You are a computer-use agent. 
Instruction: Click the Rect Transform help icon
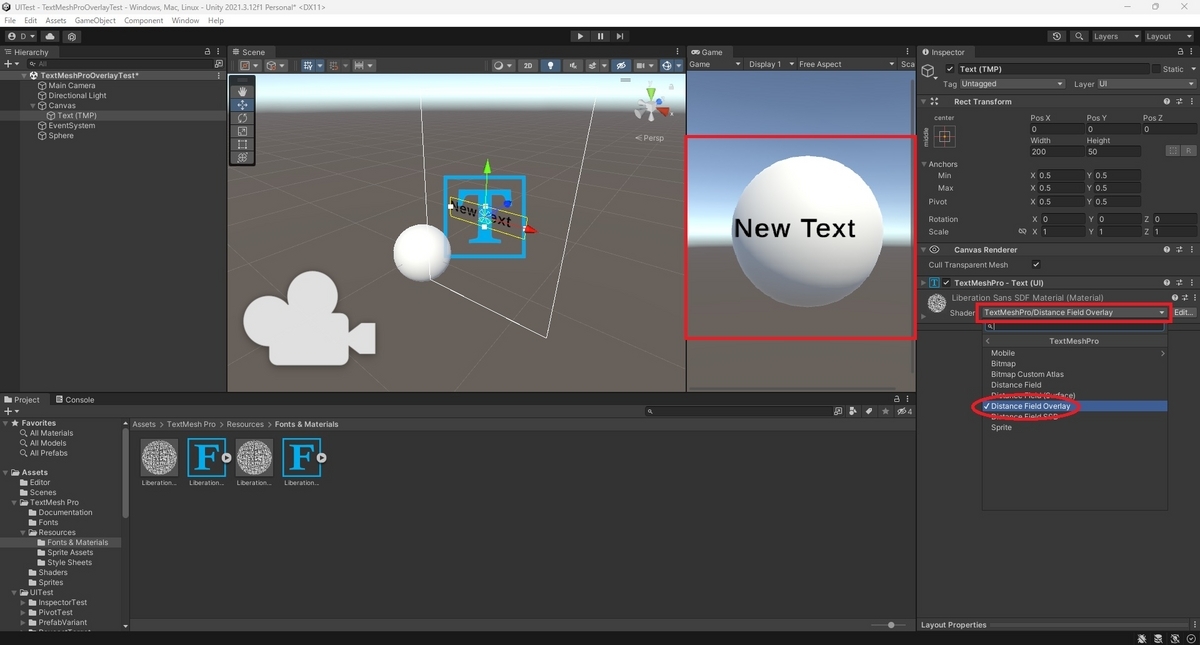pyautogui.click(x=1166, y=101)
